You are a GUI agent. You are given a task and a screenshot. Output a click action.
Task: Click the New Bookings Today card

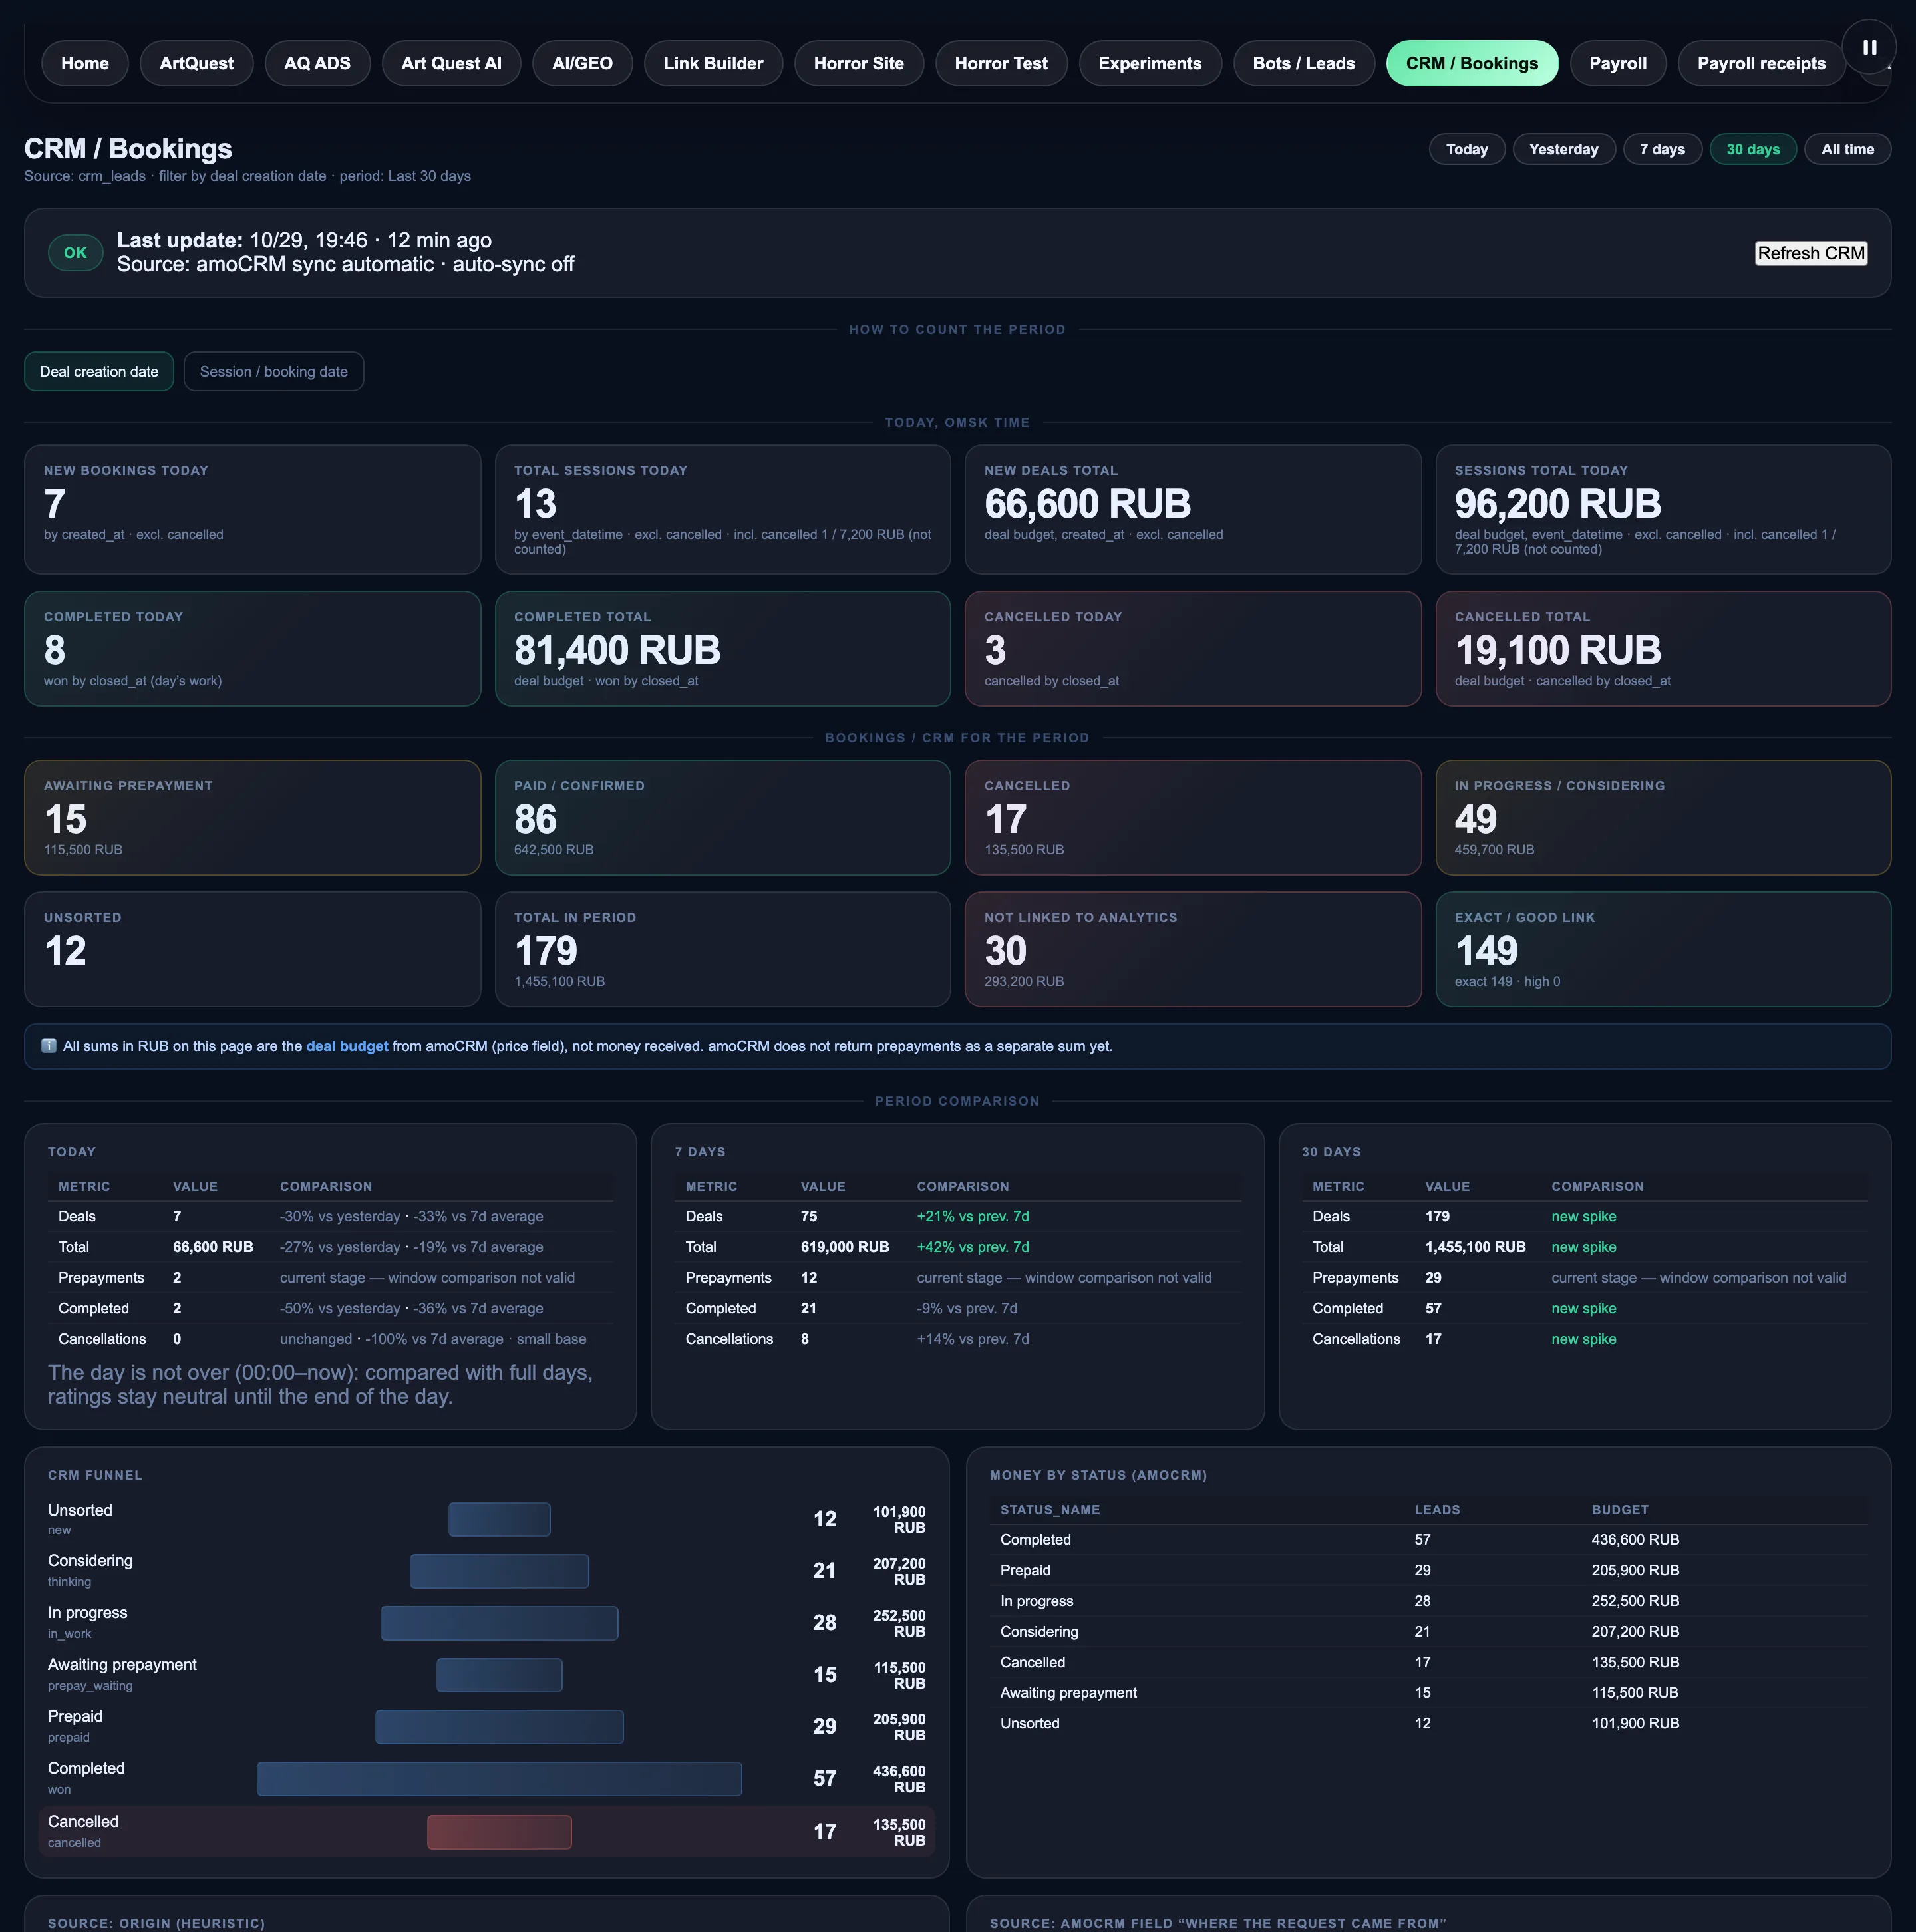click(252, 509)
